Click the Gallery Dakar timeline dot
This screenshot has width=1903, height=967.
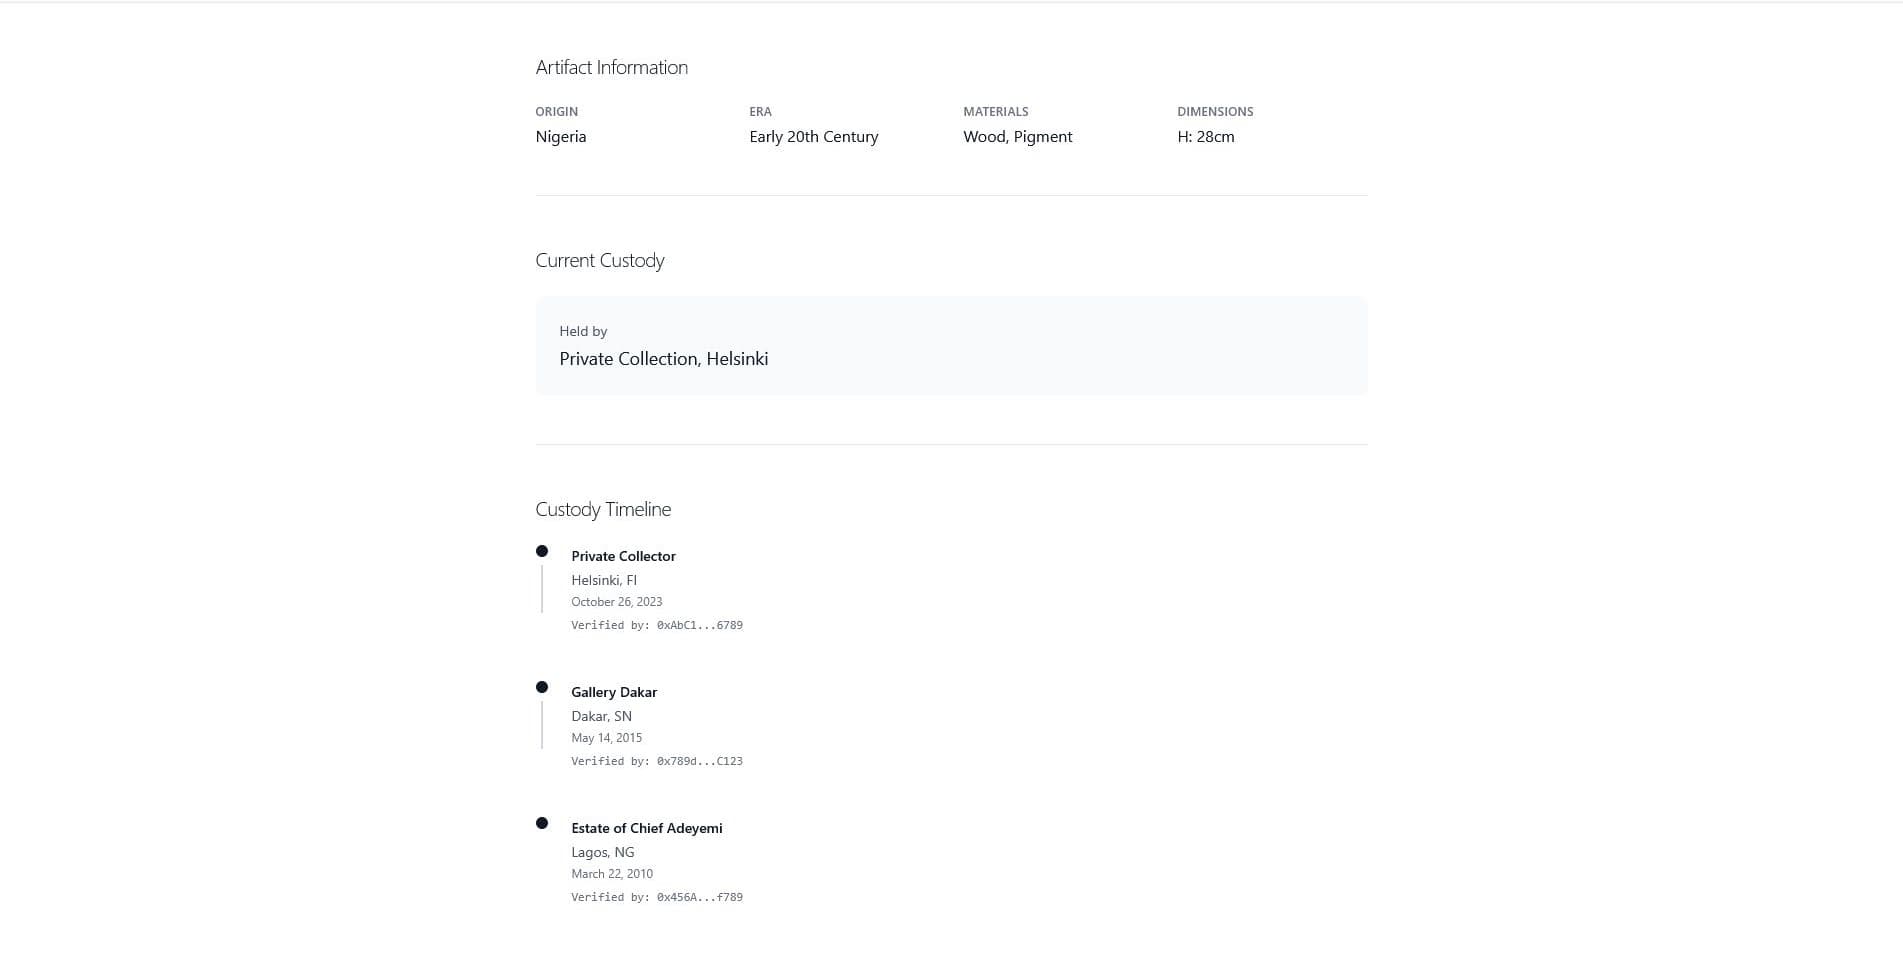tap(542, 687)
